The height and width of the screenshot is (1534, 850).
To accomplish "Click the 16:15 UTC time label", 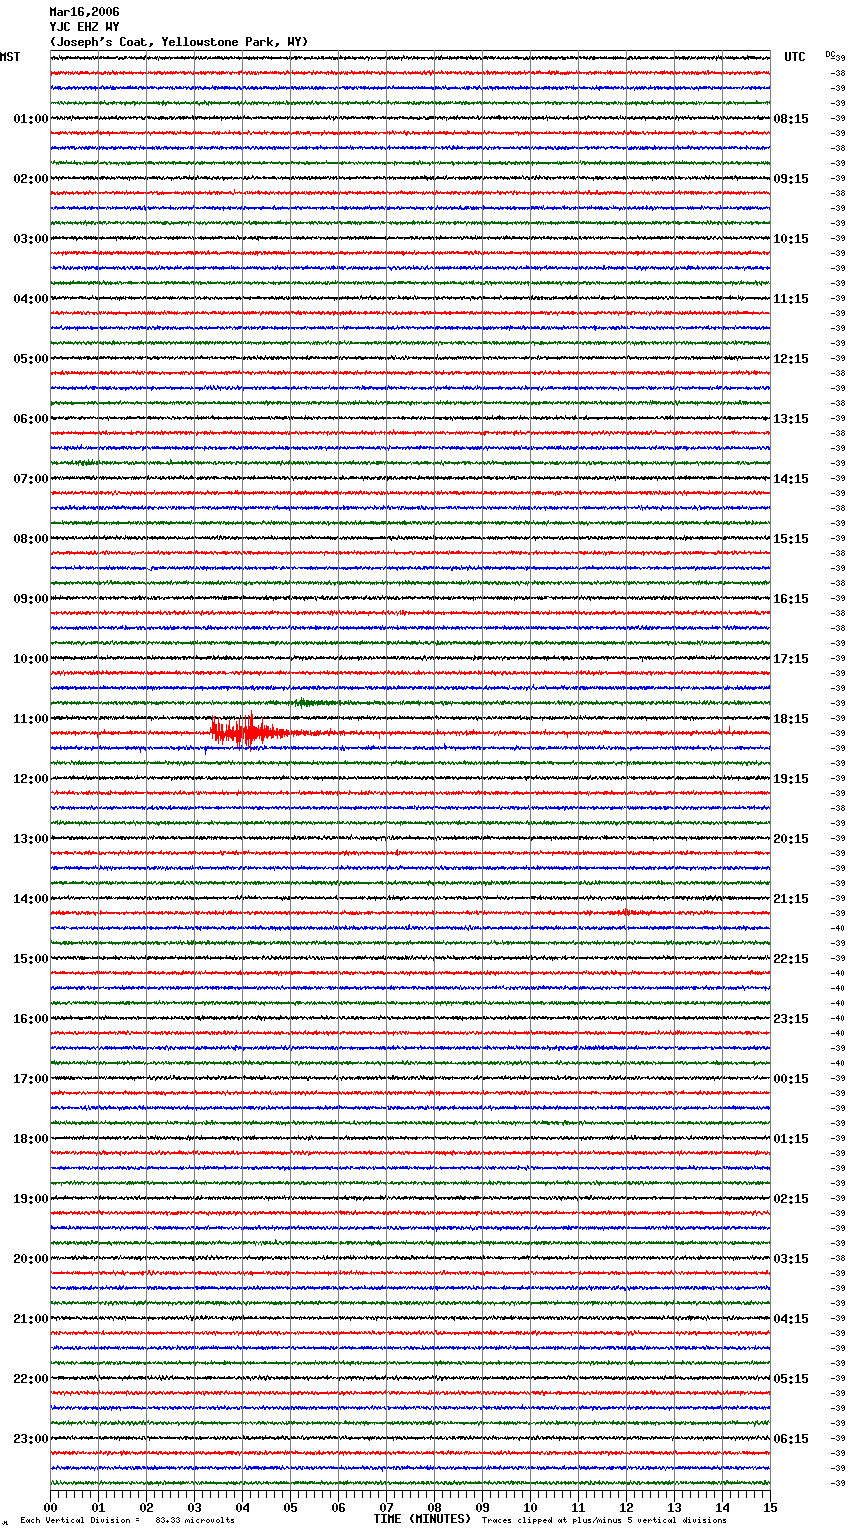I will (791, 599).
